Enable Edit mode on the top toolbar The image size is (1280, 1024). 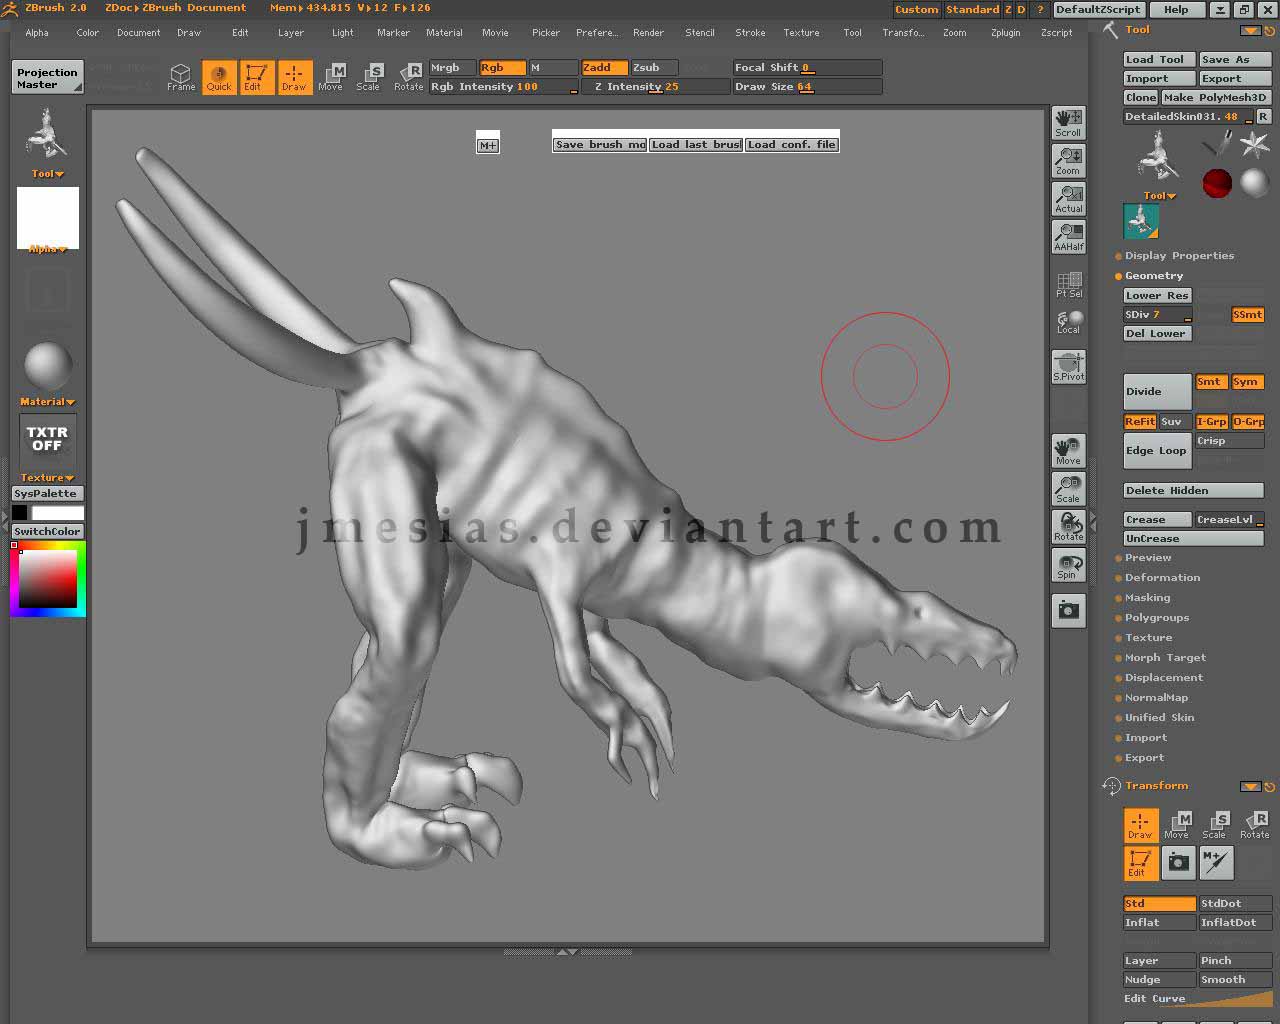pyautogui.click(x=256, y=76)
